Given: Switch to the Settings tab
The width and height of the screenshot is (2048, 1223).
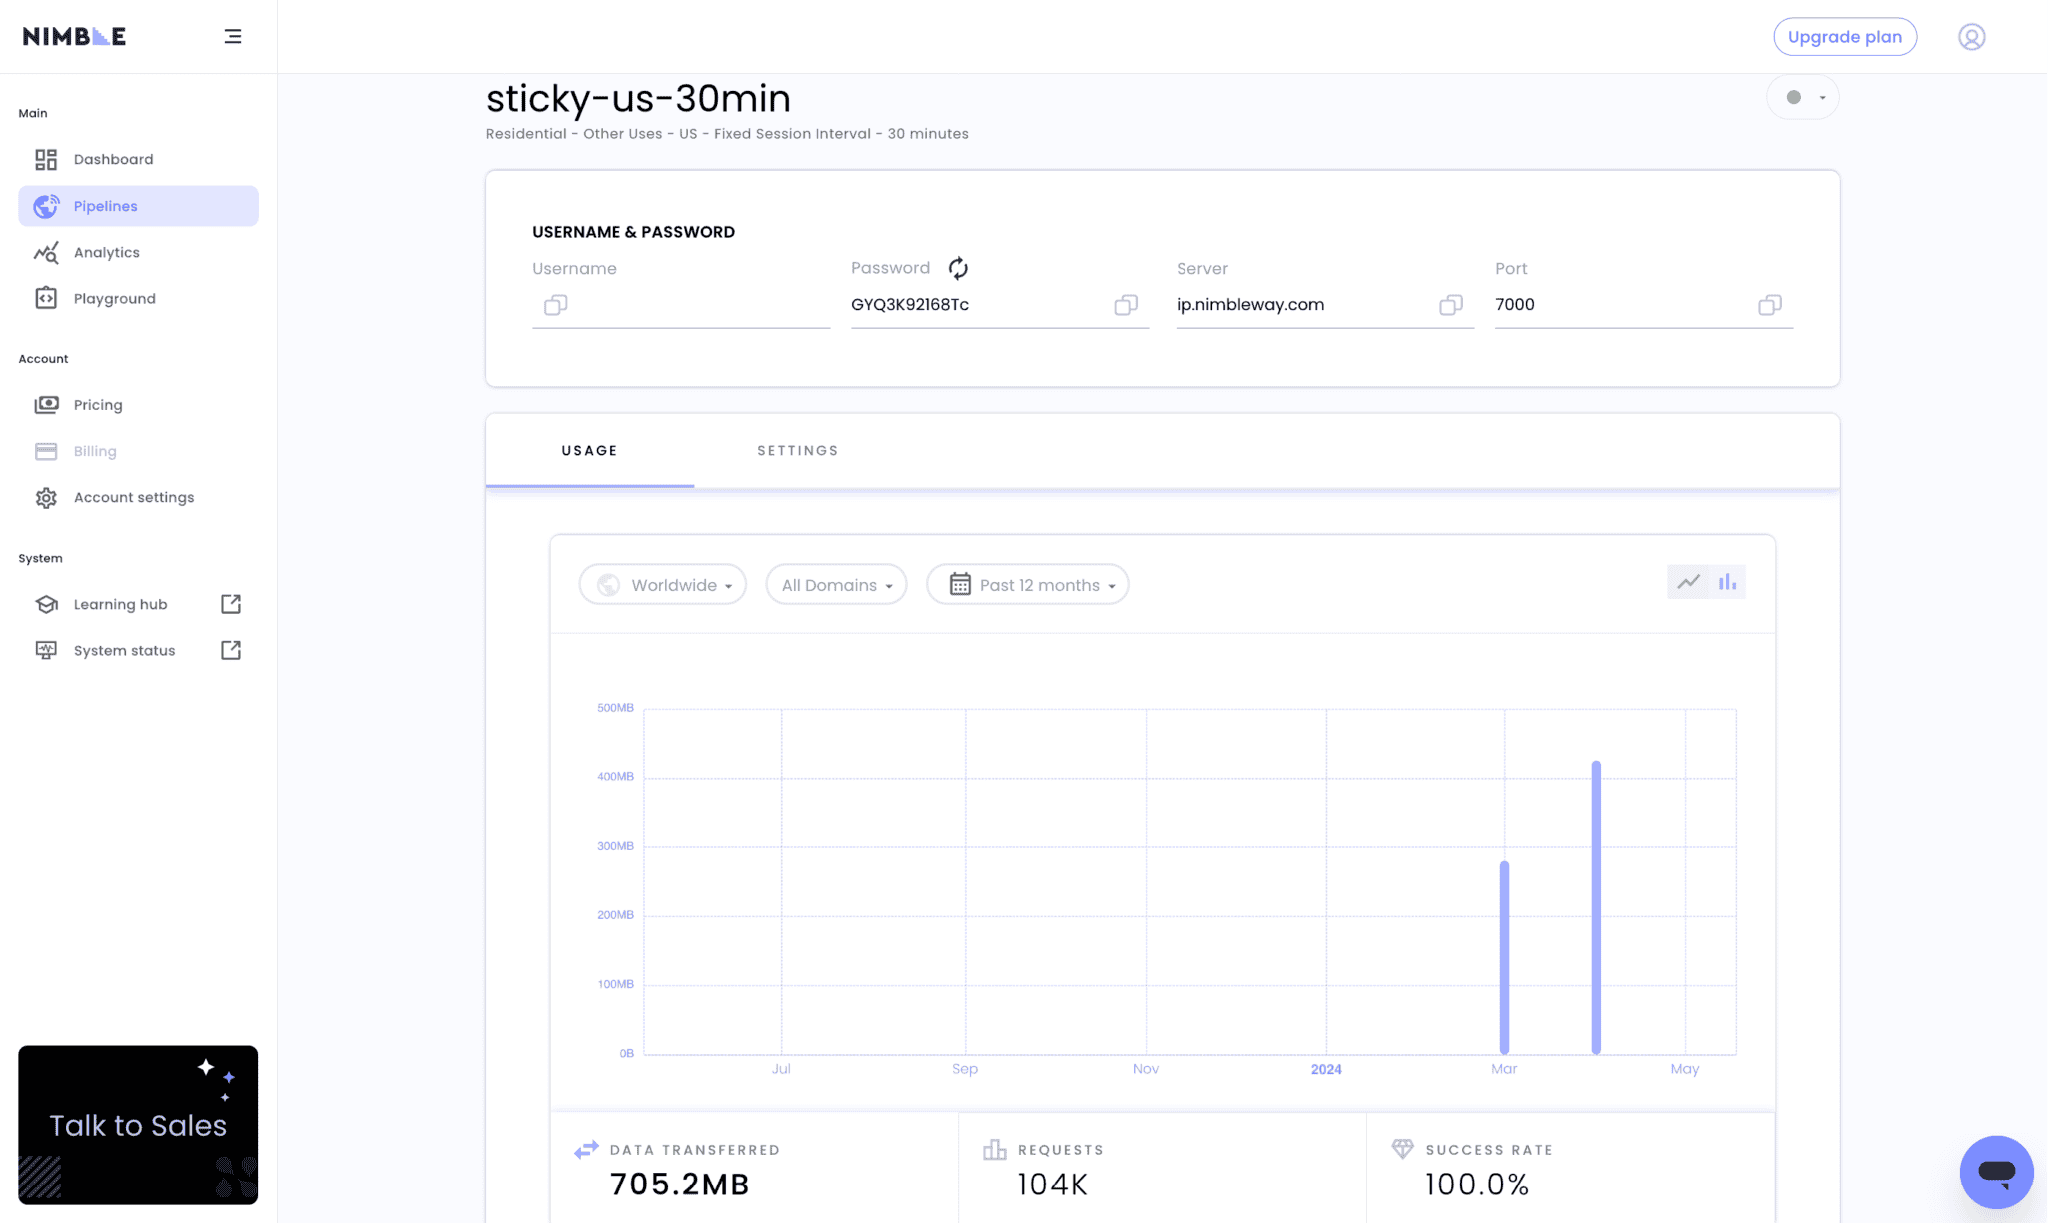Looking at the screenshot, I should click(798, 451).
